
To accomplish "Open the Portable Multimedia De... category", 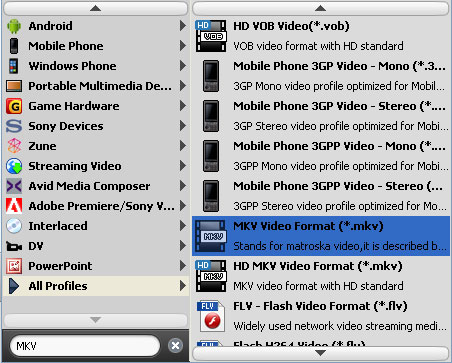I will [x=96, y=86].
